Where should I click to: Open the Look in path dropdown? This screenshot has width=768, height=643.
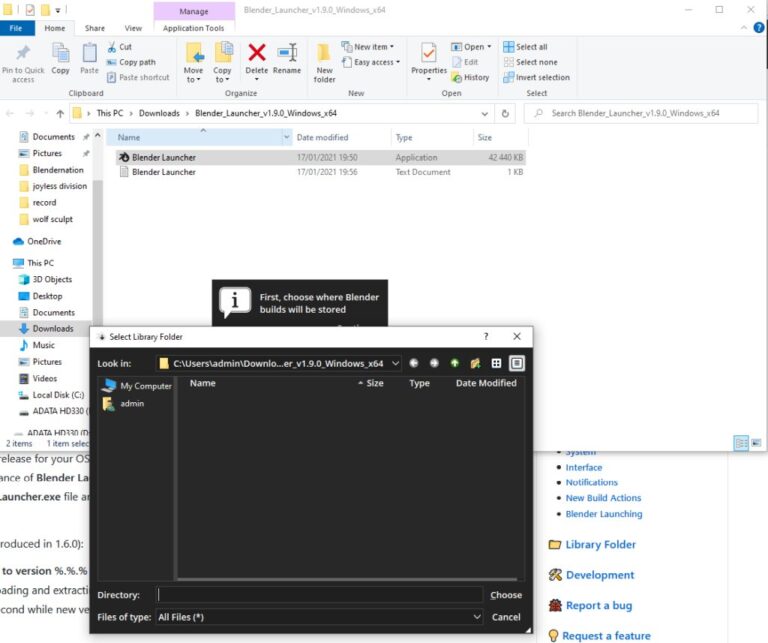pos(396,363)
